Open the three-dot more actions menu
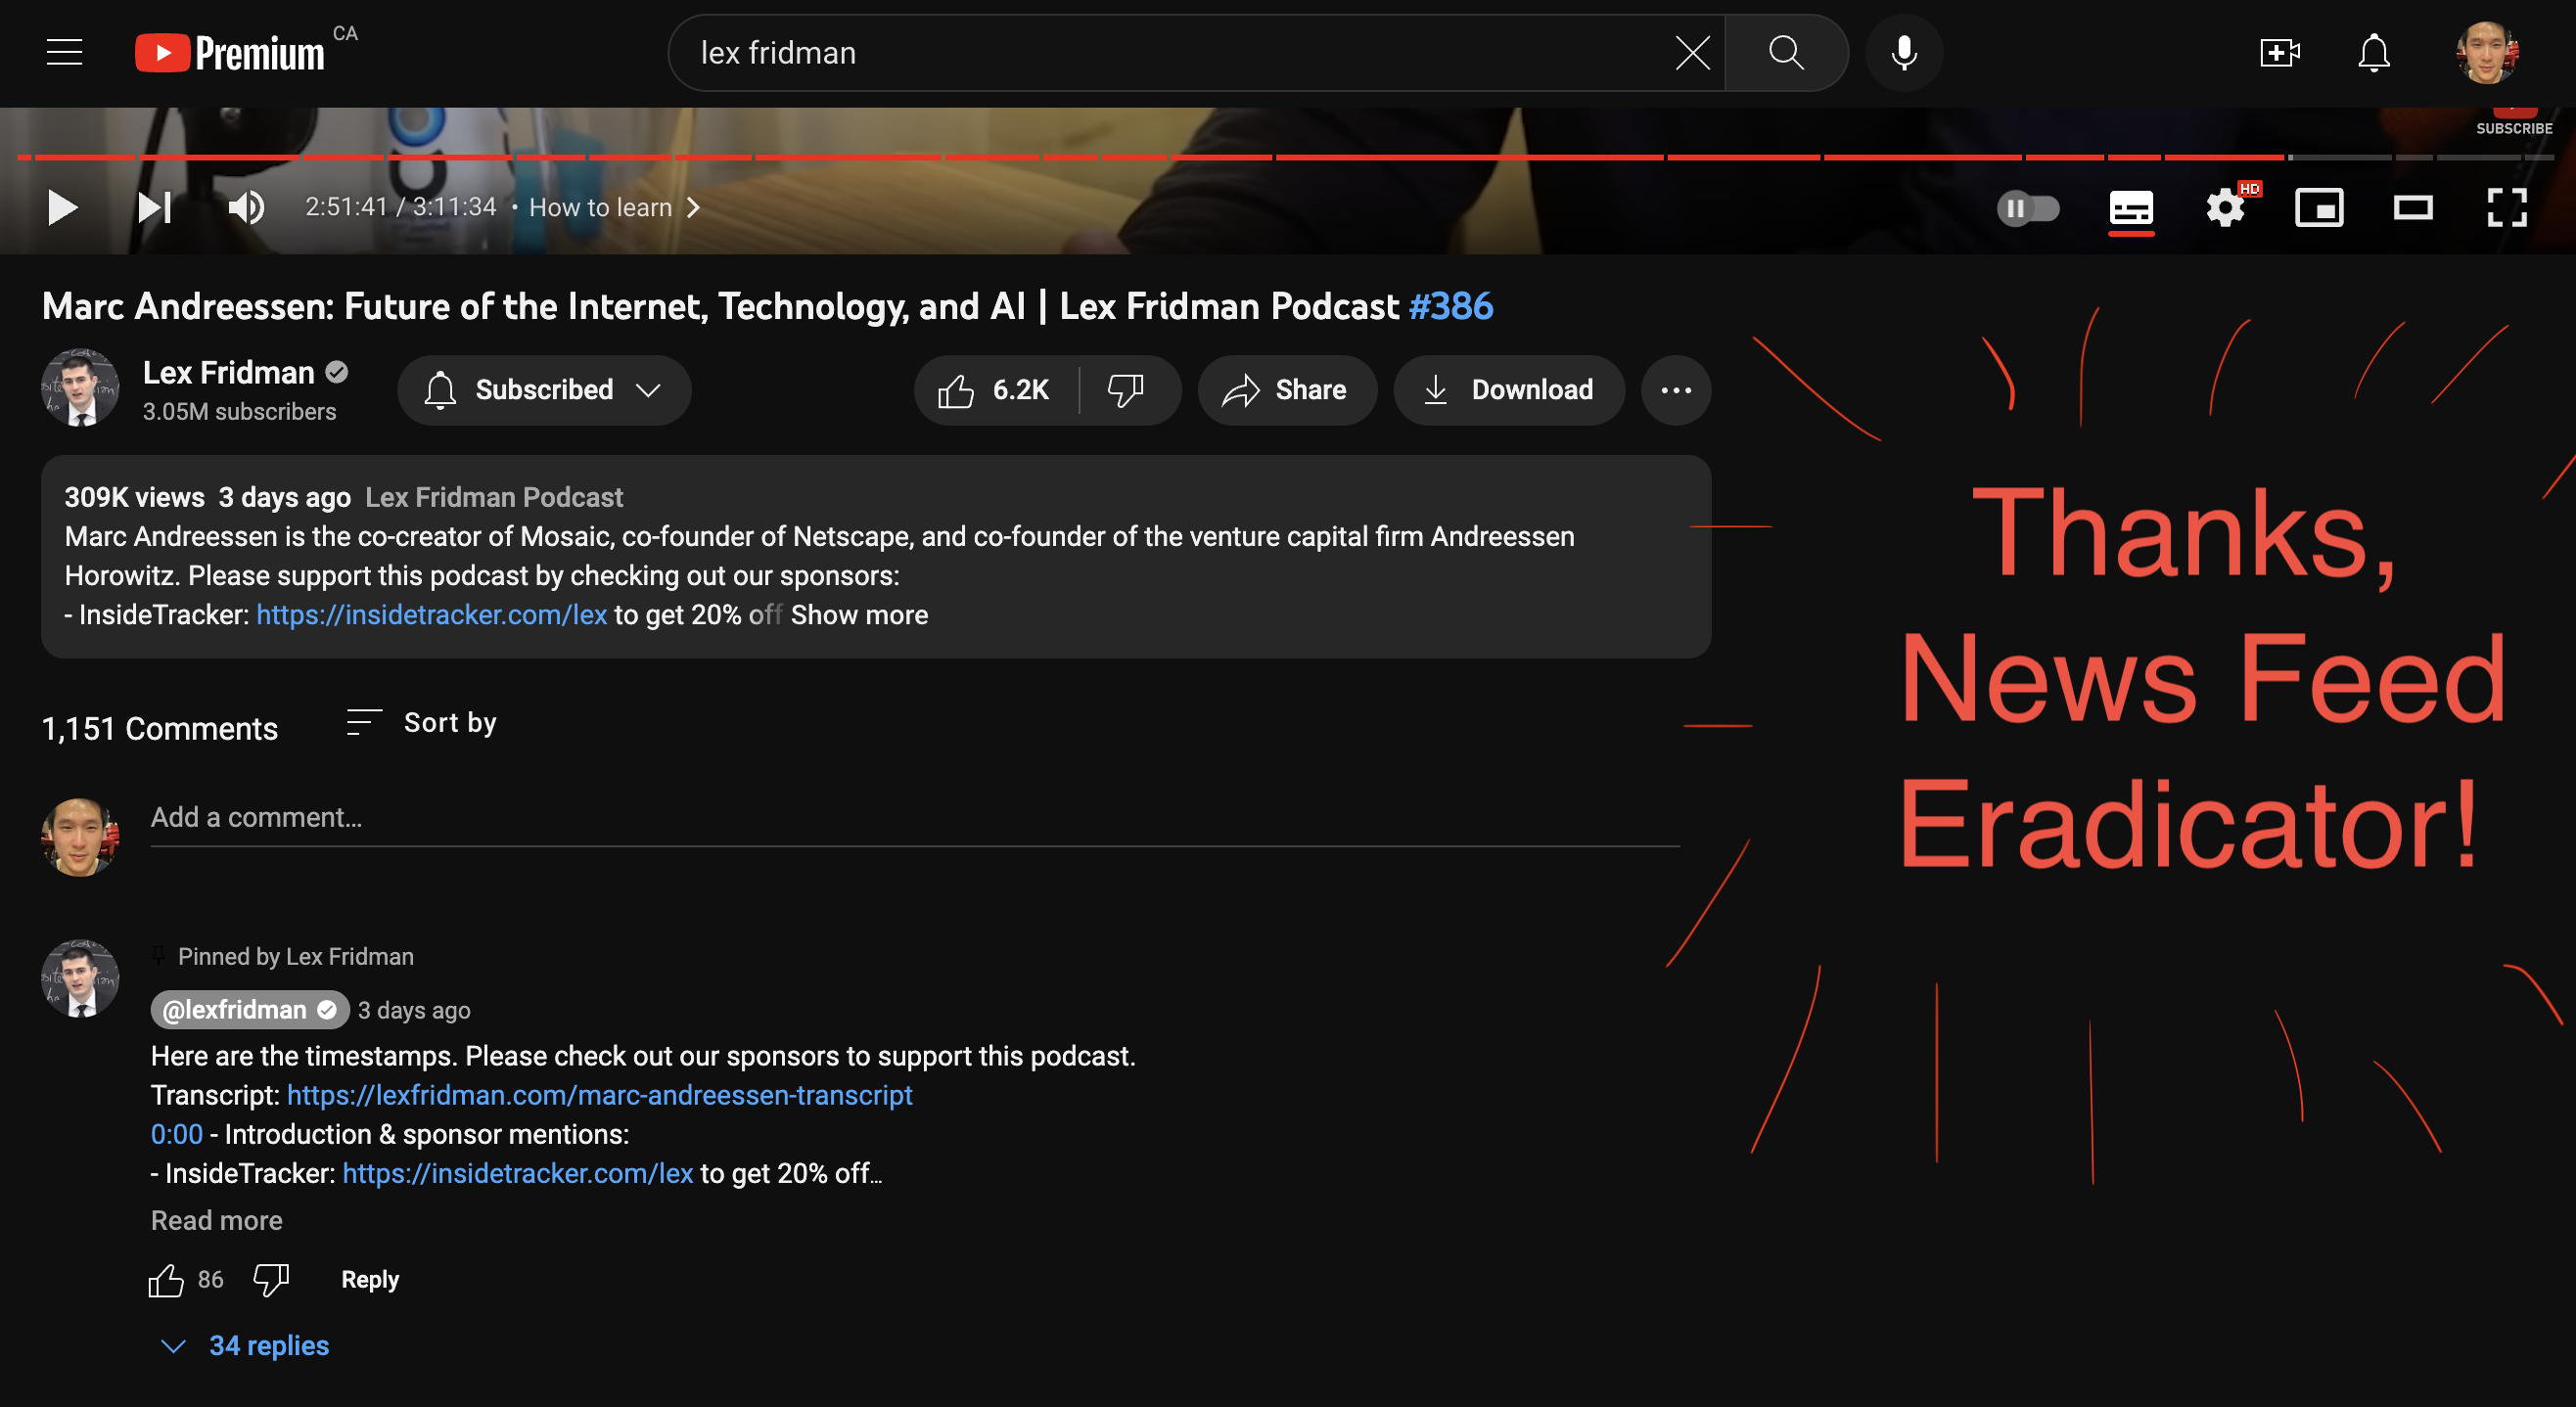Viewport: 2576px width, 1407px height. coord(1676,390)
